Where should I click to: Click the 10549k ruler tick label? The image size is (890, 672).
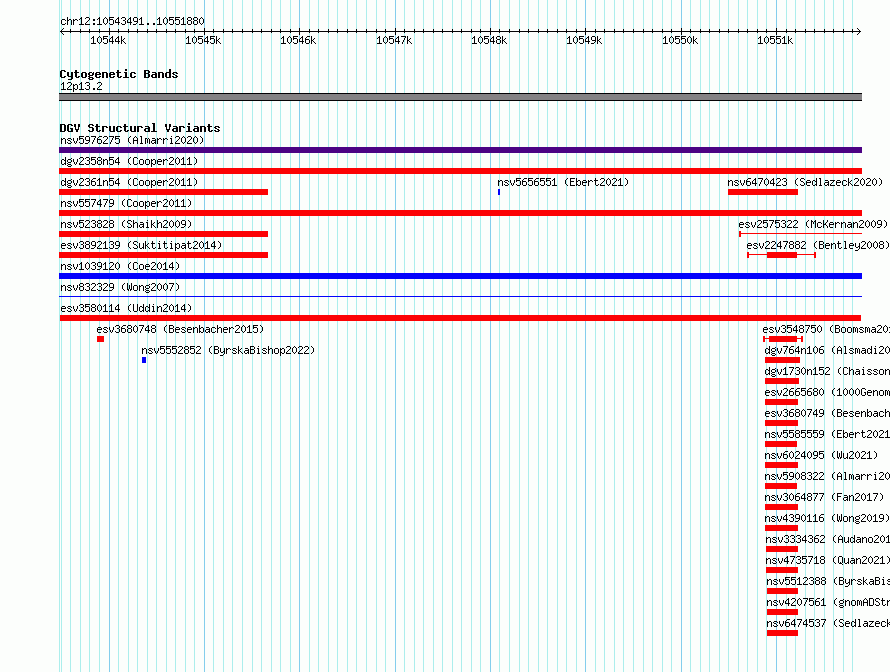(x=584, y=40)
